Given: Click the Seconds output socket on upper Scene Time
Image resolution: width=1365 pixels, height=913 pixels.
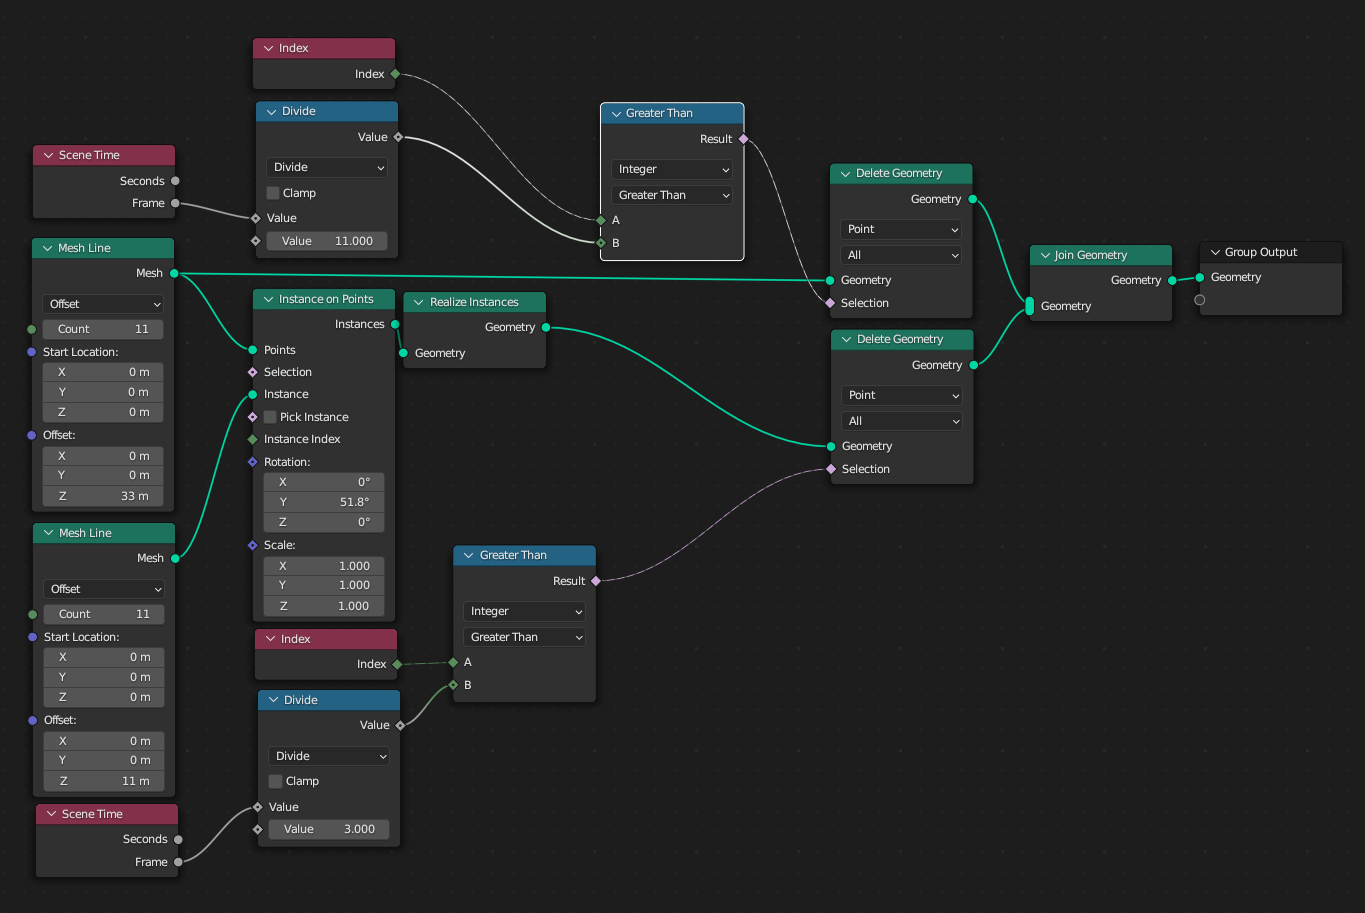Looking at the screenshot, I should click(176, 181).
